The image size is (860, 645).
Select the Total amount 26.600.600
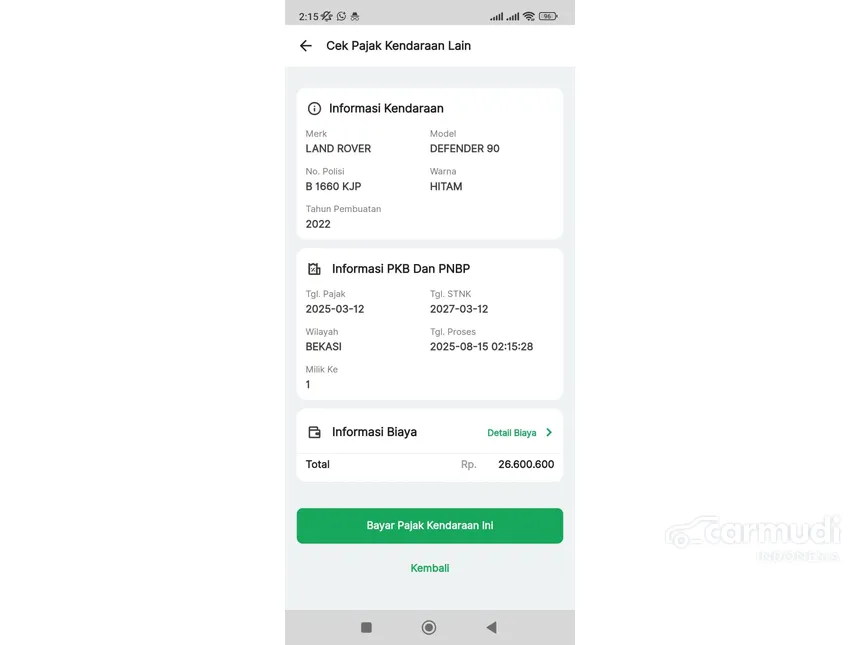pos(526,465)
